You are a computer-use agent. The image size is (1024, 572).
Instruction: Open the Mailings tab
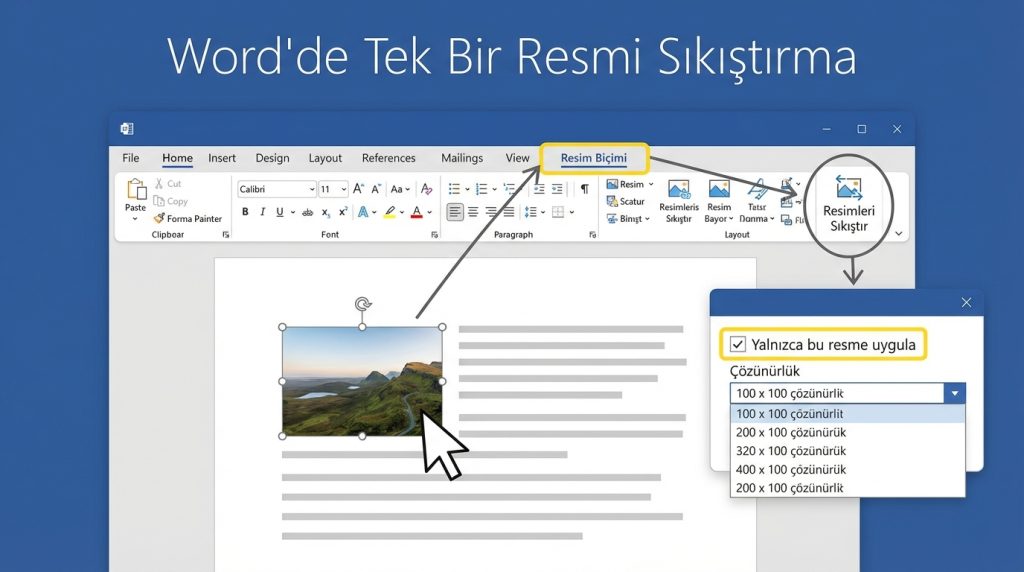click(x=462, y=158)
